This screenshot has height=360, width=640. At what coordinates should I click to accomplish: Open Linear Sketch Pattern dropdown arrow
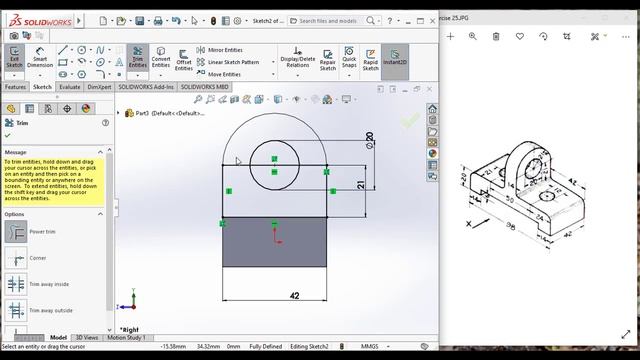pyautogui.click(x=273, y=62)
